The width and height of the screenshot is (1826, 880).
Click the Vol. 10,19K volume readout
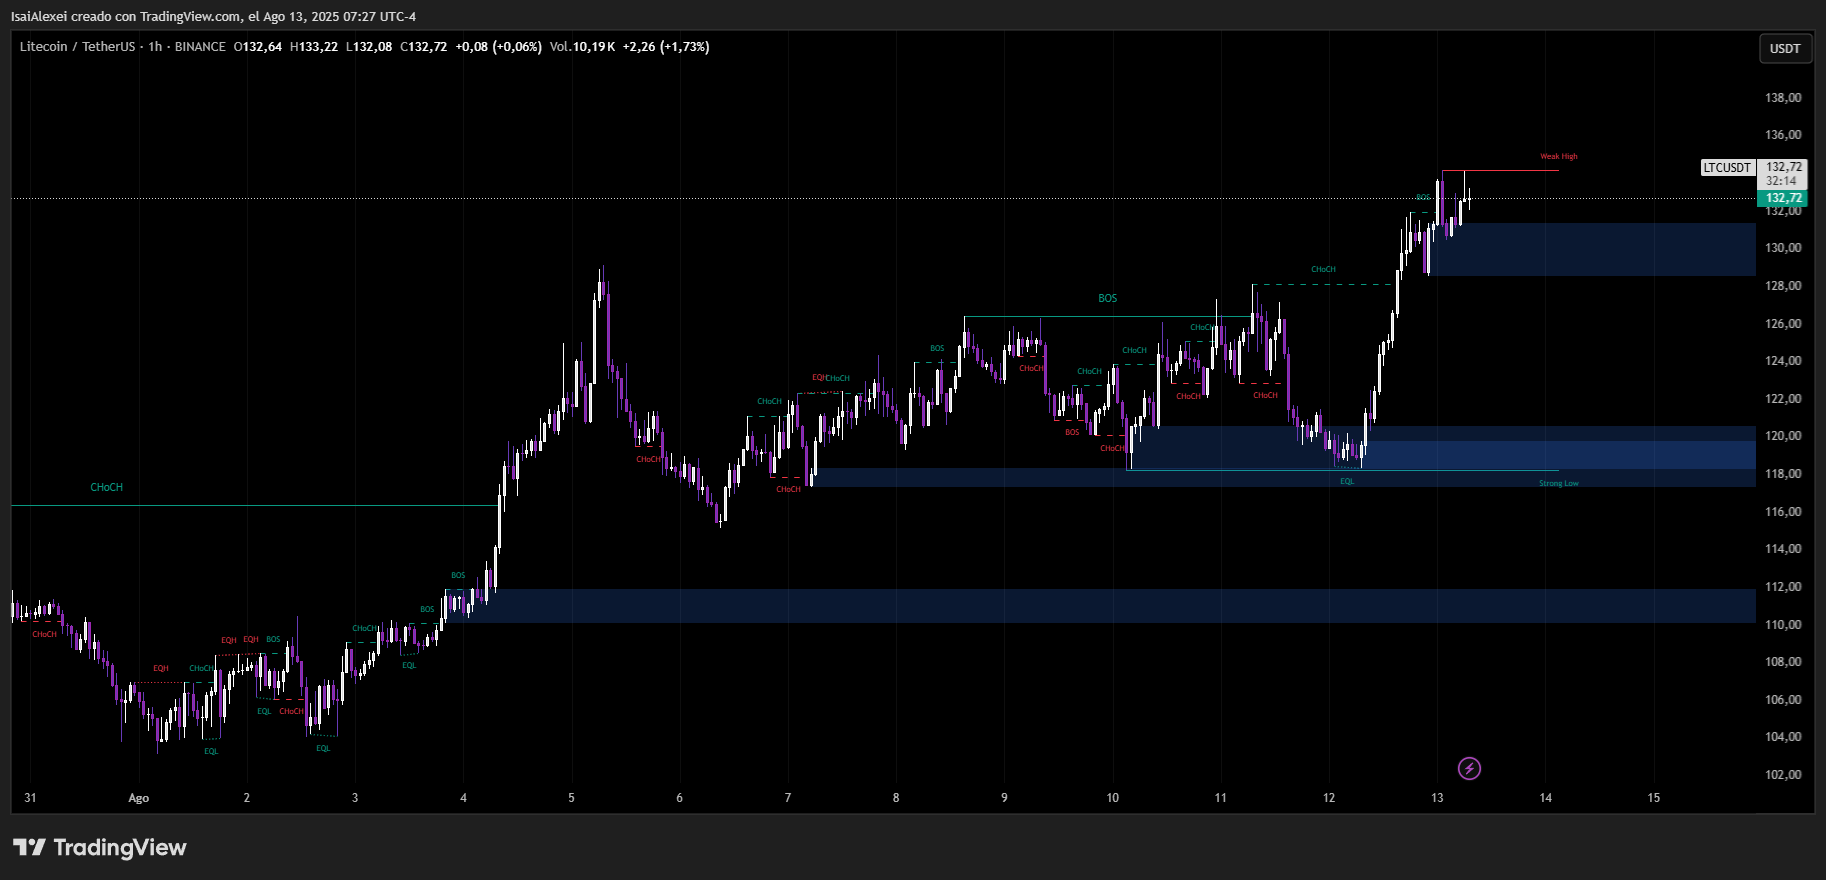(x=582, y=47)
